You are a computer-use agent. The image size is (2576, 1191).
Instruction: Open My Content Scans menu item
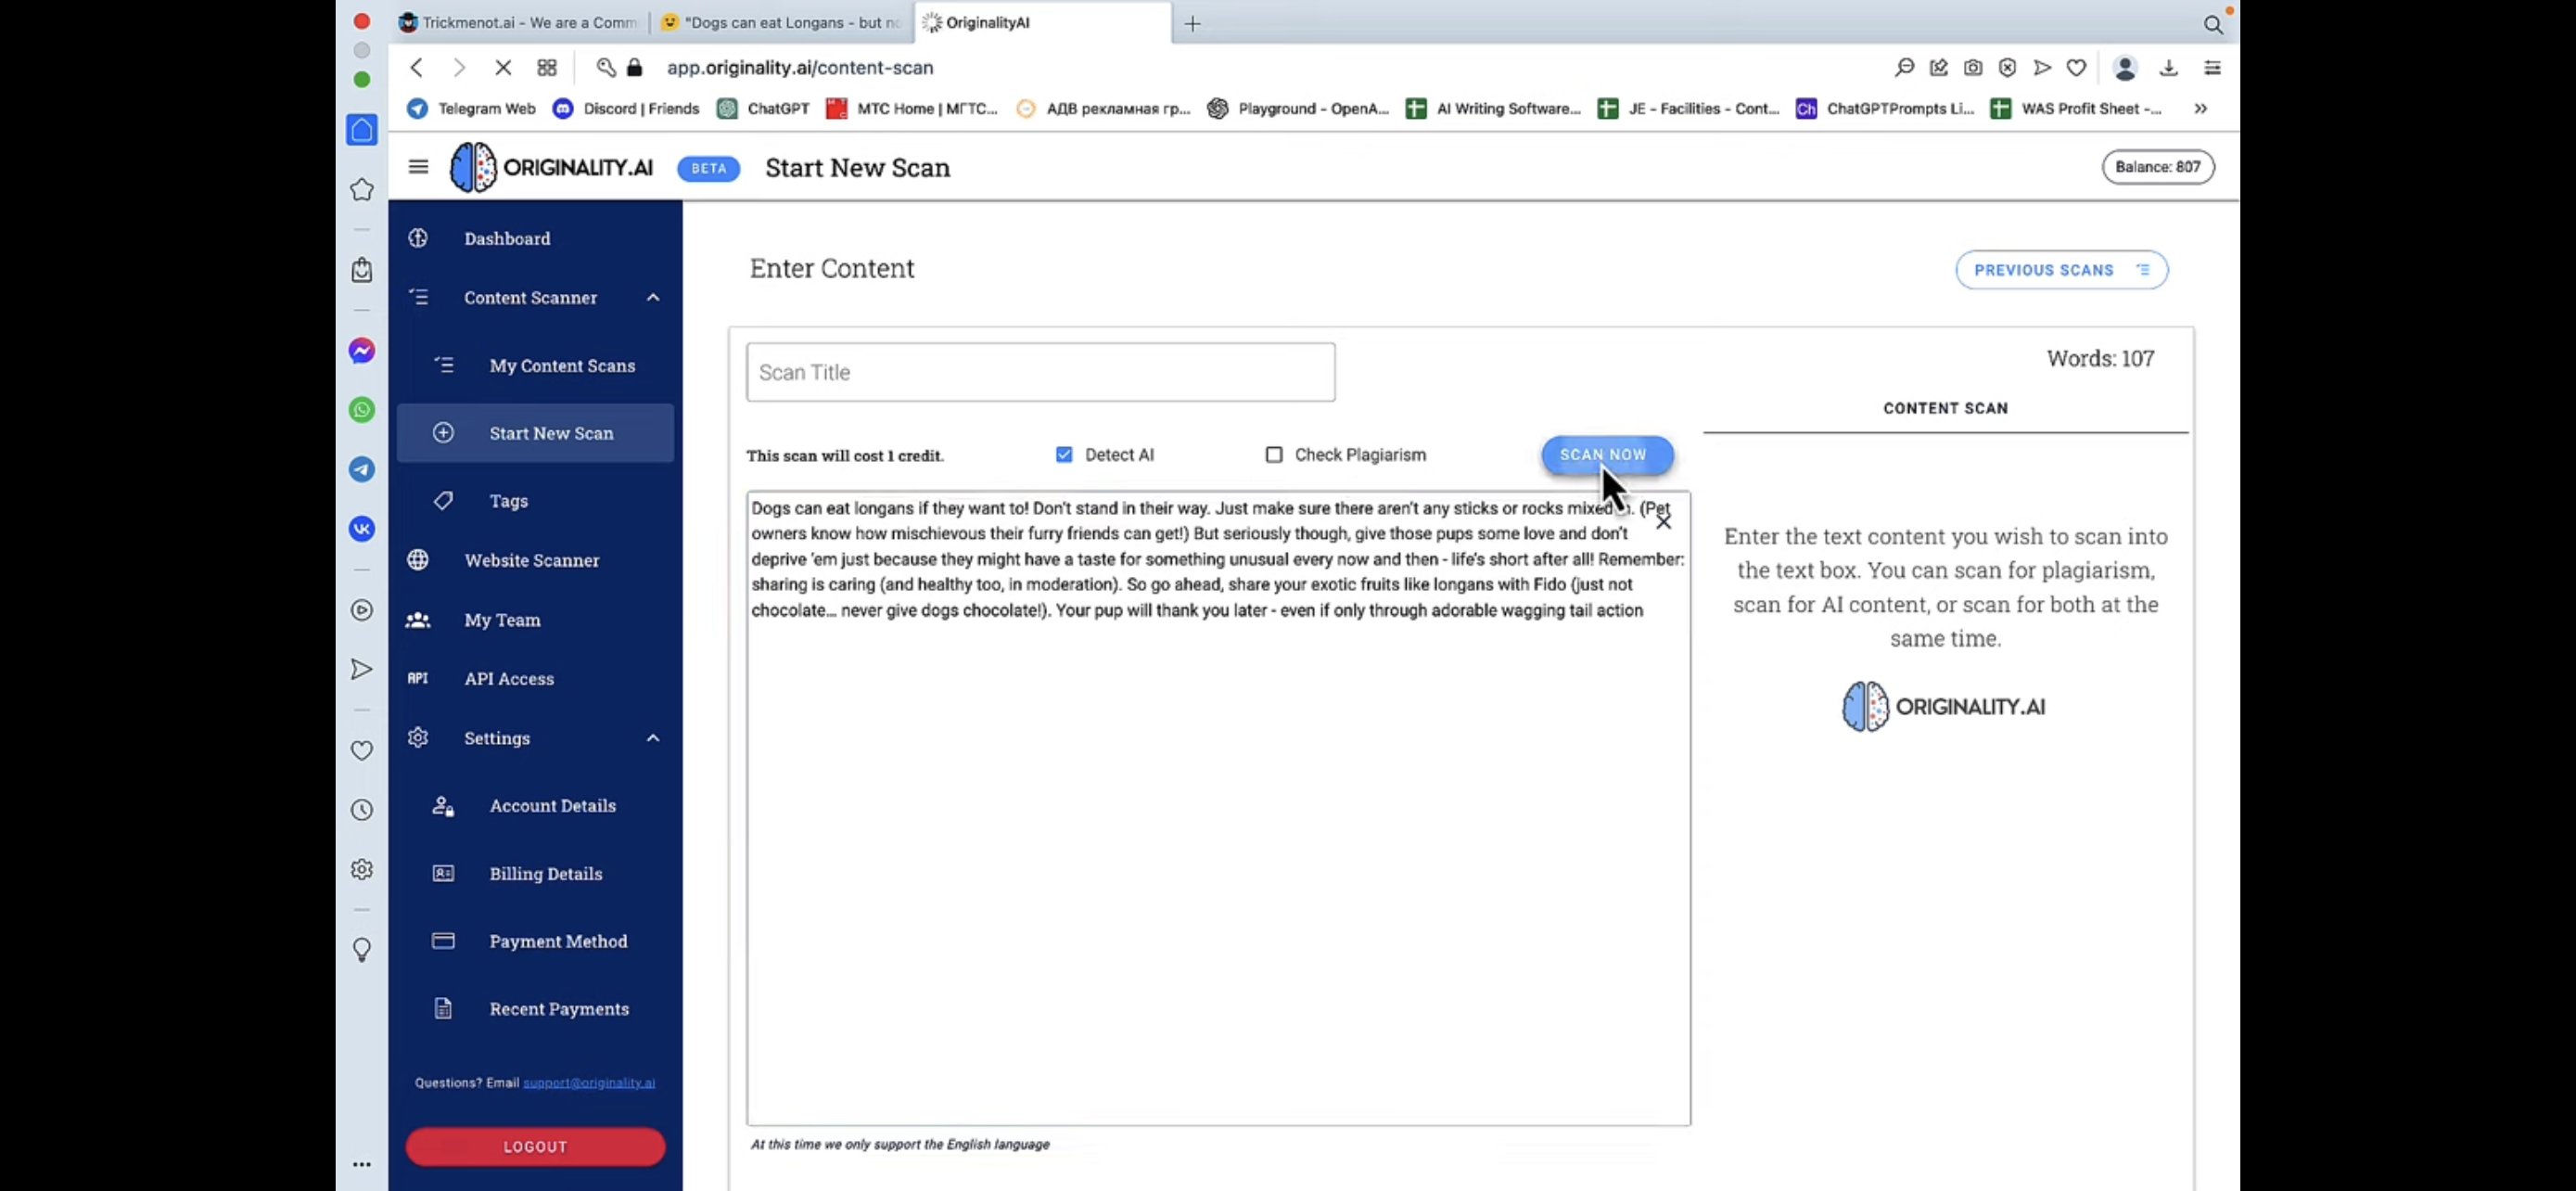point(561,366)
